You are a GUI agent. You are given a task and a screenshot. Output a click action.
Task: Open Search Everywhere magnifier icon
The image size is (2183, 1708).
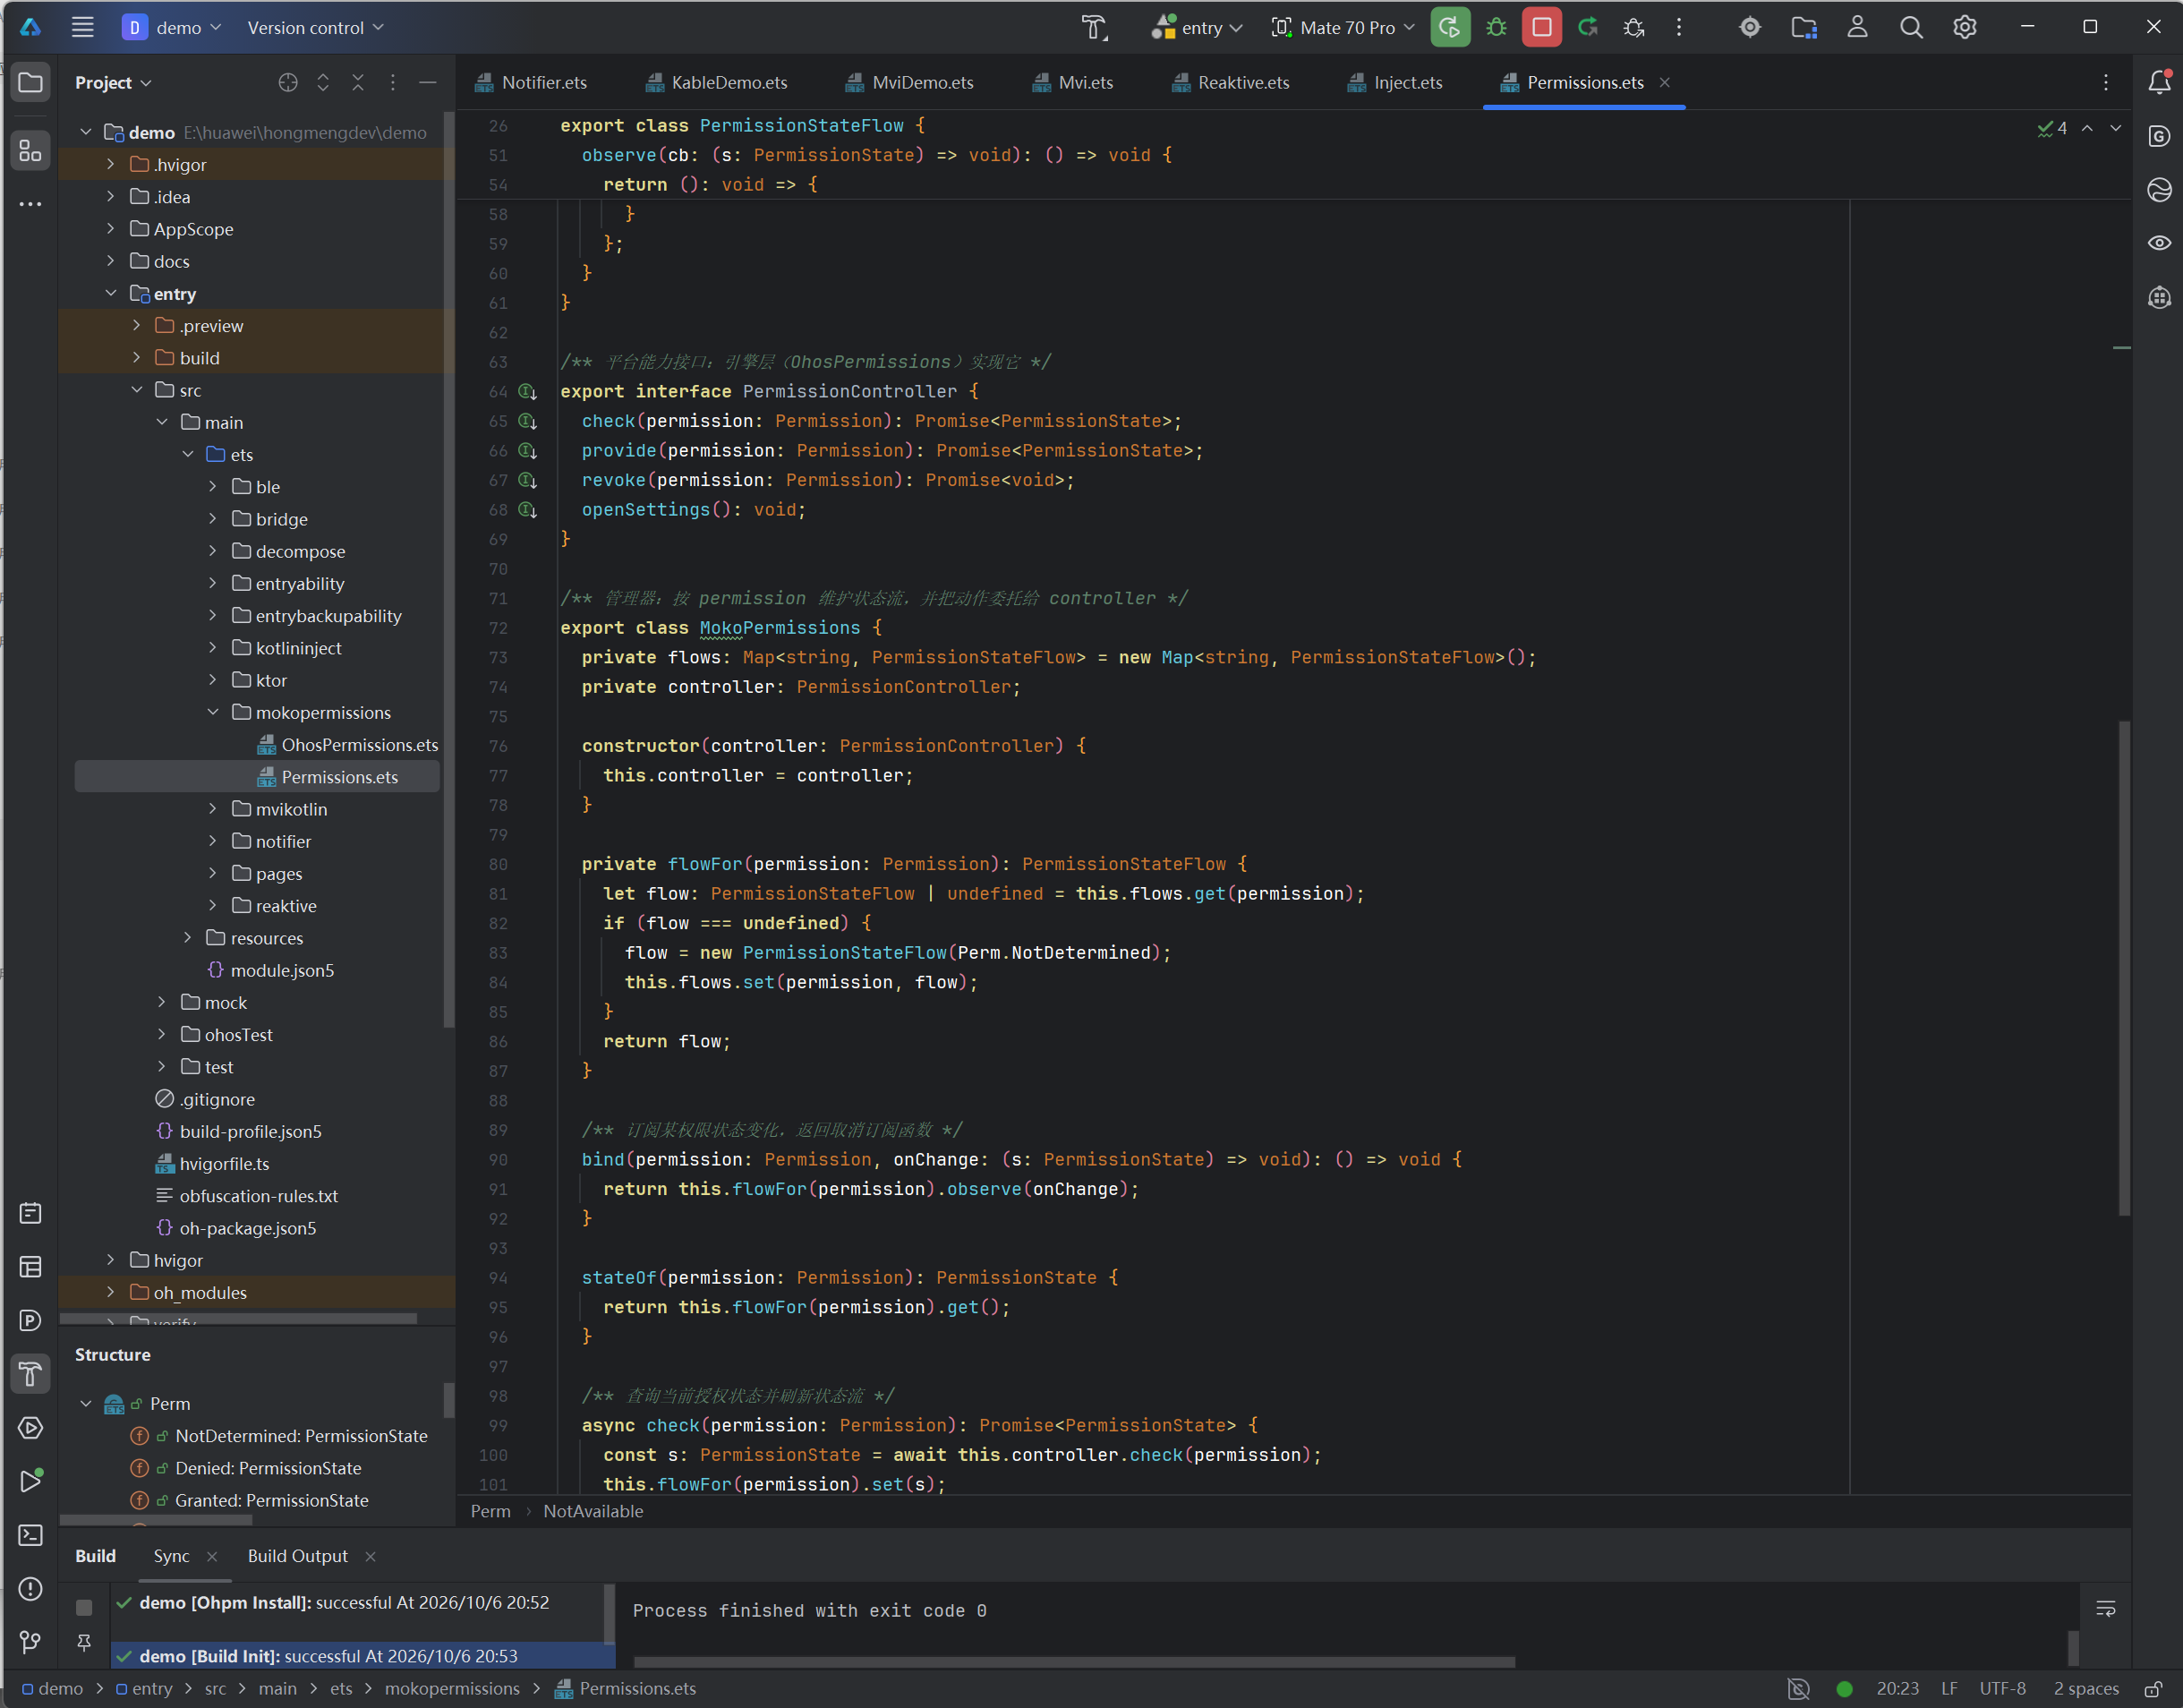[1910, 27]
